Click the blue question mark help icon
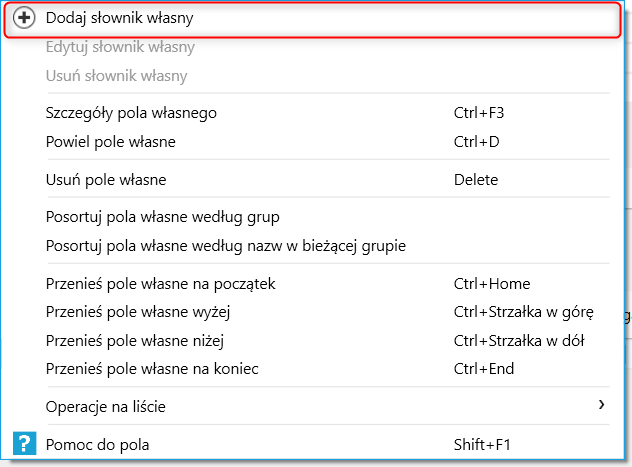The image size is (632, 467). [25, 443]
